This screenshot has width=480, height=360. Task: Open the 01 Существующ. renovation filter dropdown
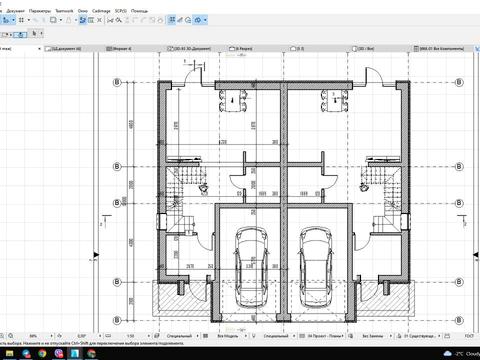pyautogui.click(x=439, y=336)
